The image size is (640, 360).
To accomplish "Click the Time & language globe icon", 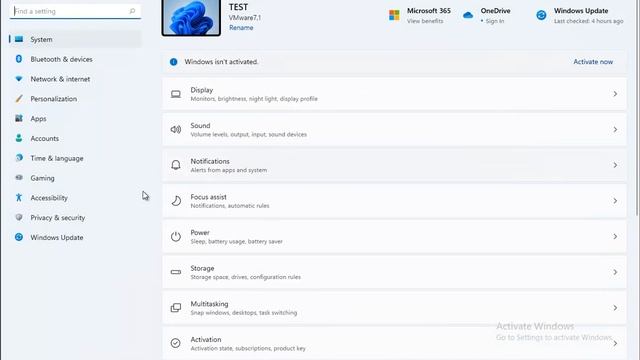I will point(19,158).
